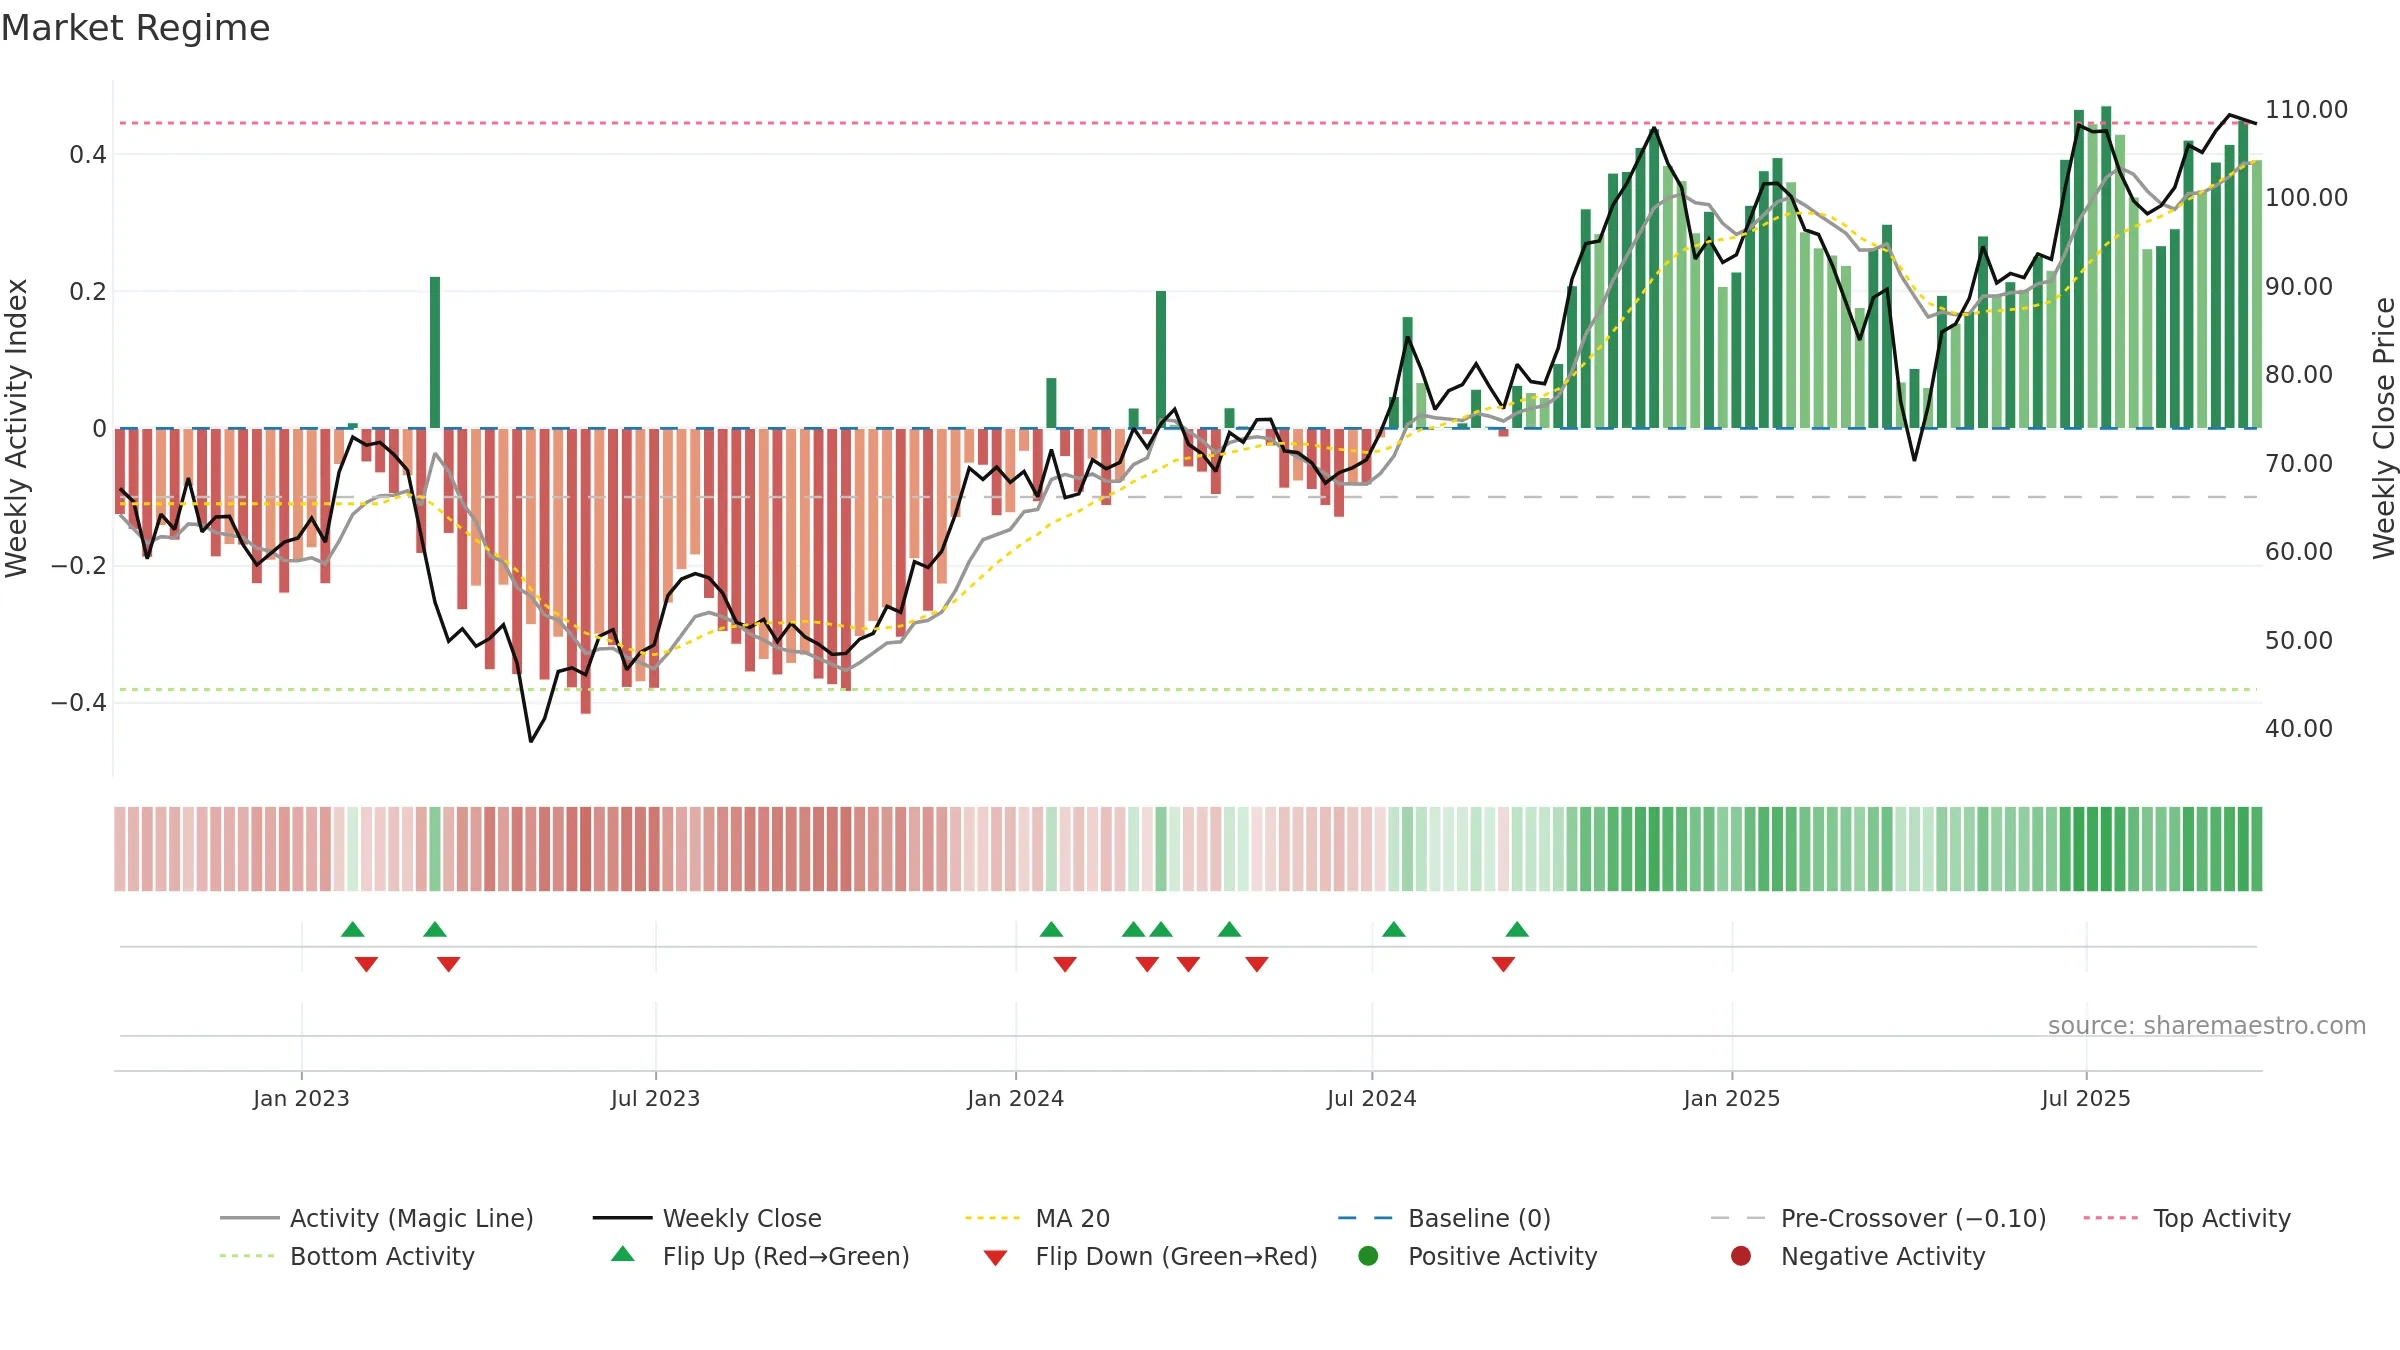Click the Negative Activity legend entry

[1857, 1256]
